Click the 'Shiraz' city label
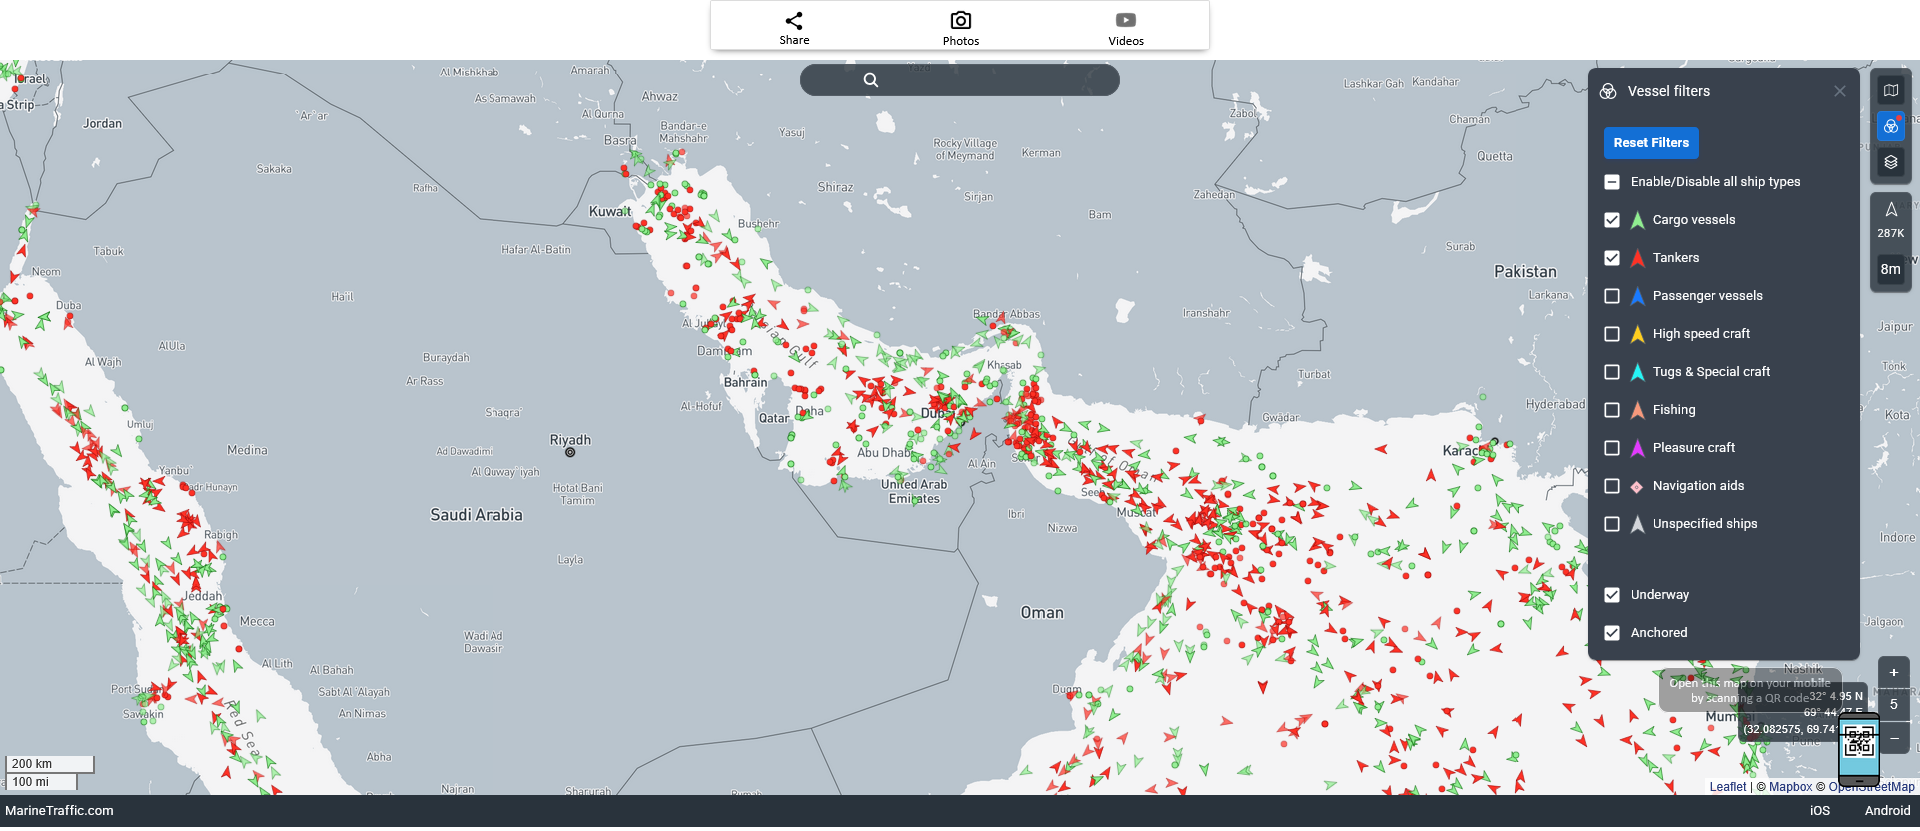The height and width of the screenshot is (831, 1920). pos(836,187)
